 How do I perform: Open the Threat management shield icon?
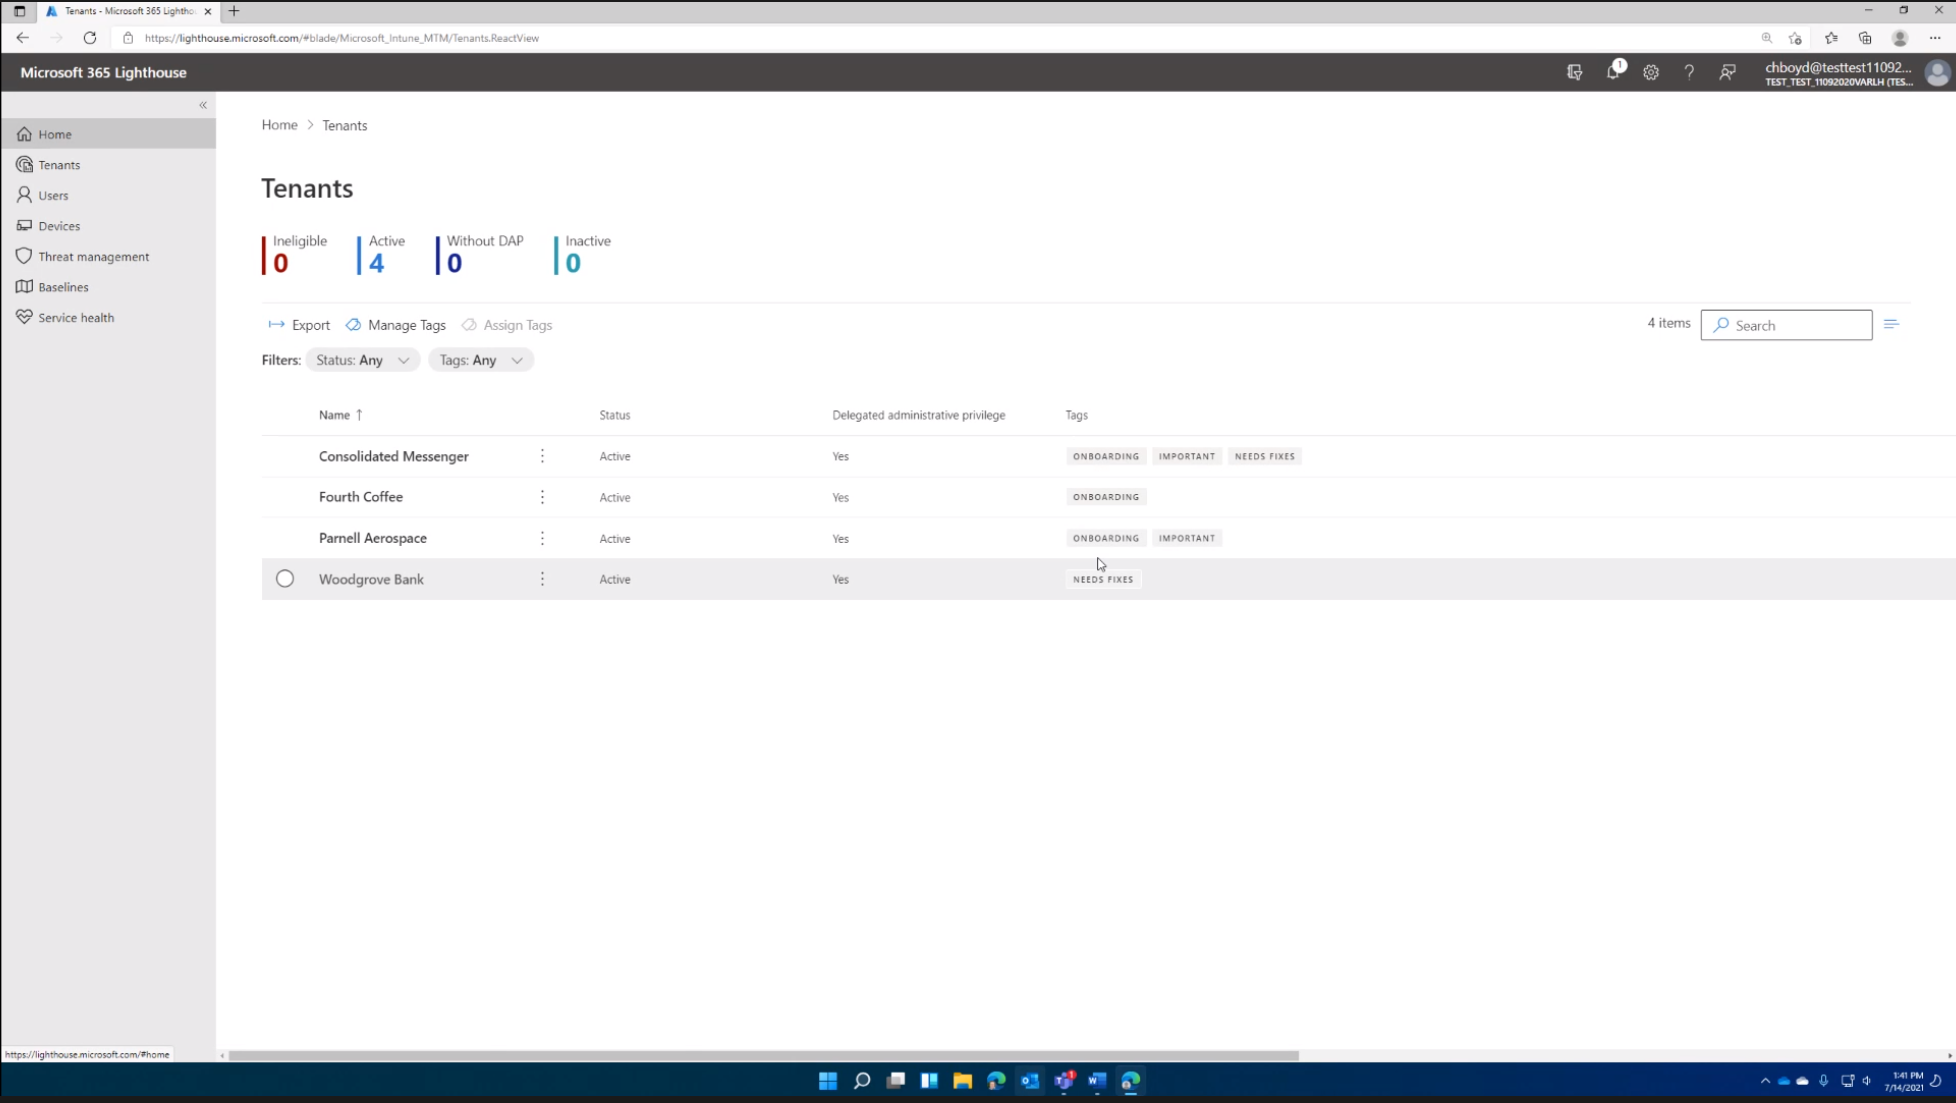point(24,256)
